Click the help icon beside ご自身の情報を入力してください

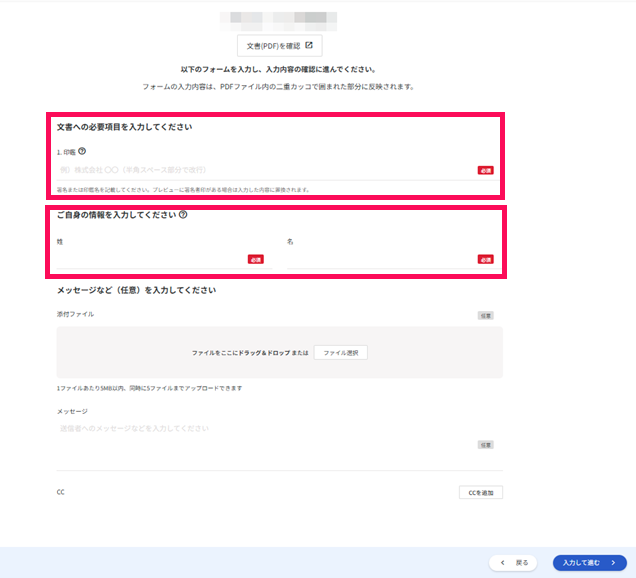183,215
